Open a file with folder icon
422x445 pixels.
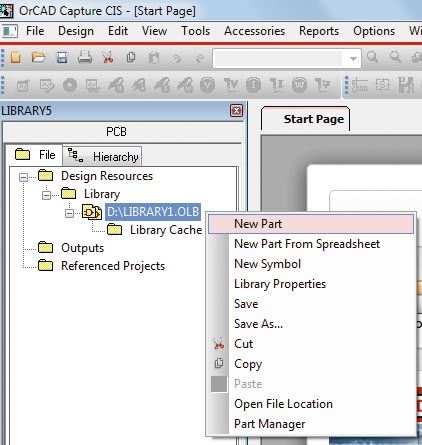coord(38,58)
